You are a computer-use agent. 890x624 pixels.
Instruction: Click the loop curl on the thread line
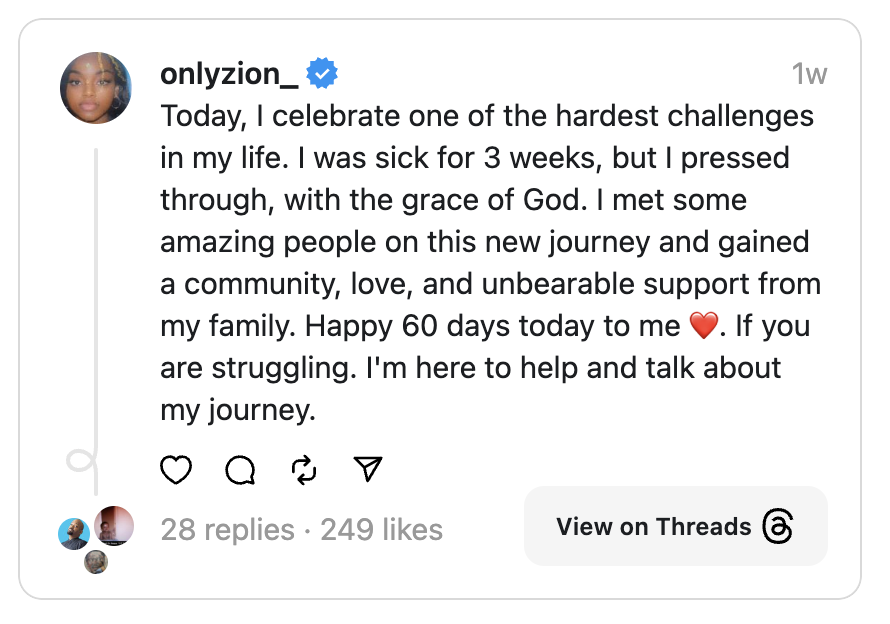point(80,461)
